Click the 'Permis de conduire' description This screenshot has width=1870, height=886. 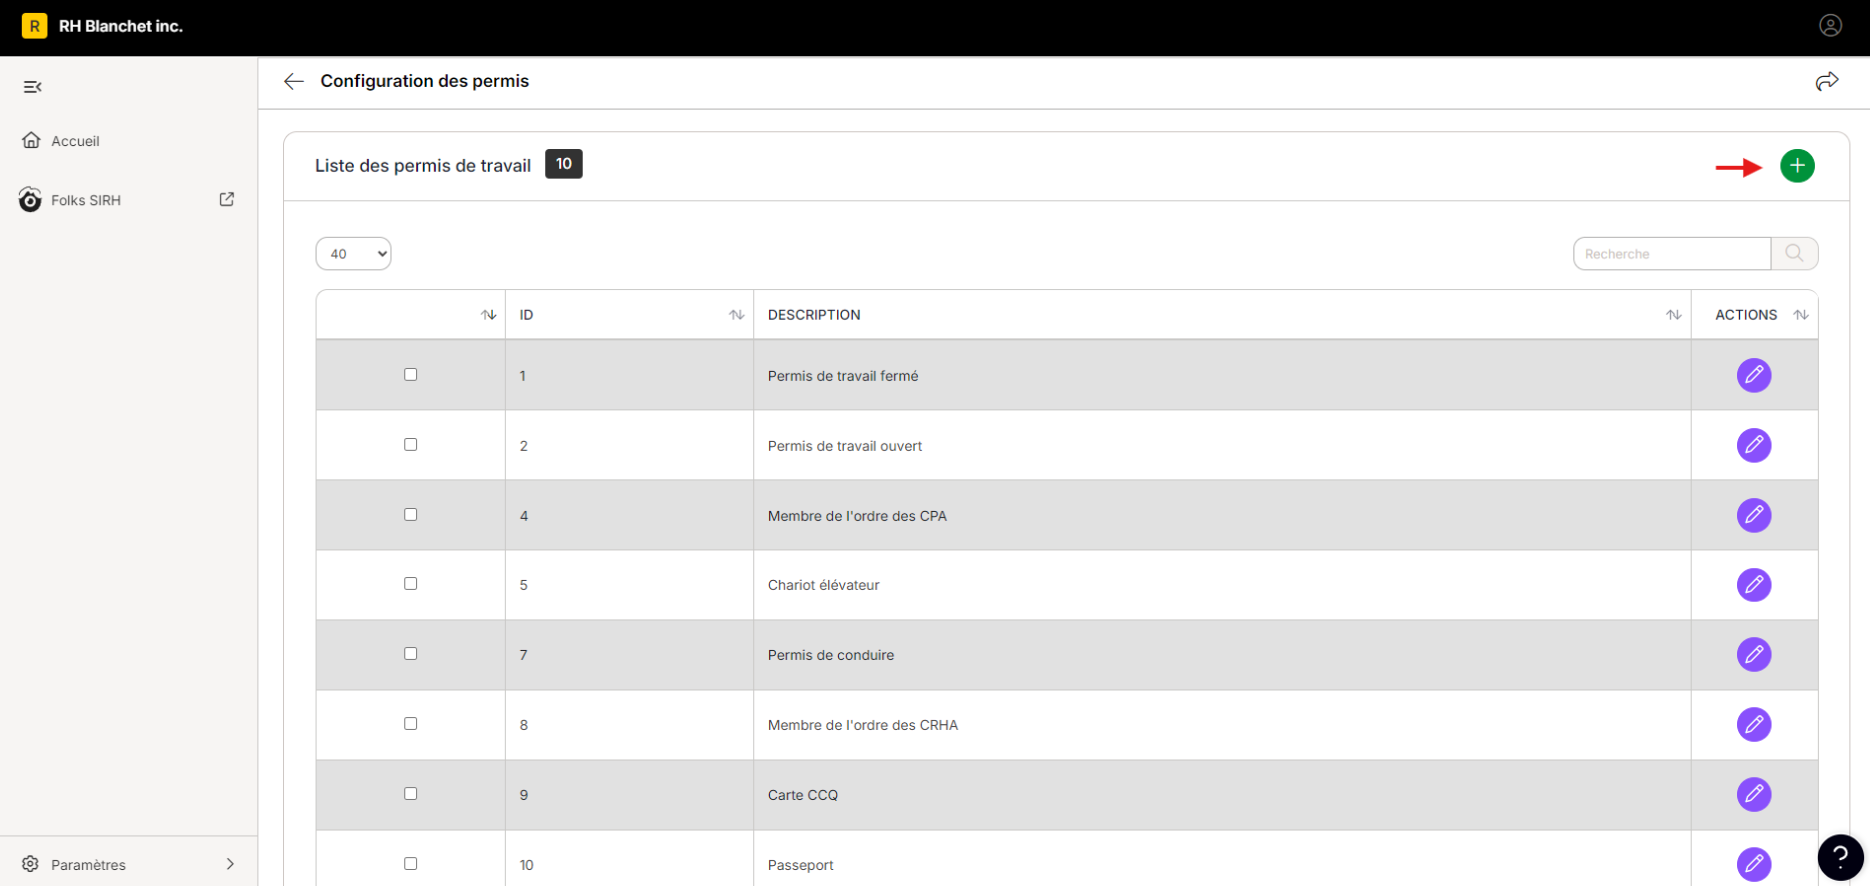click(831, 655)
